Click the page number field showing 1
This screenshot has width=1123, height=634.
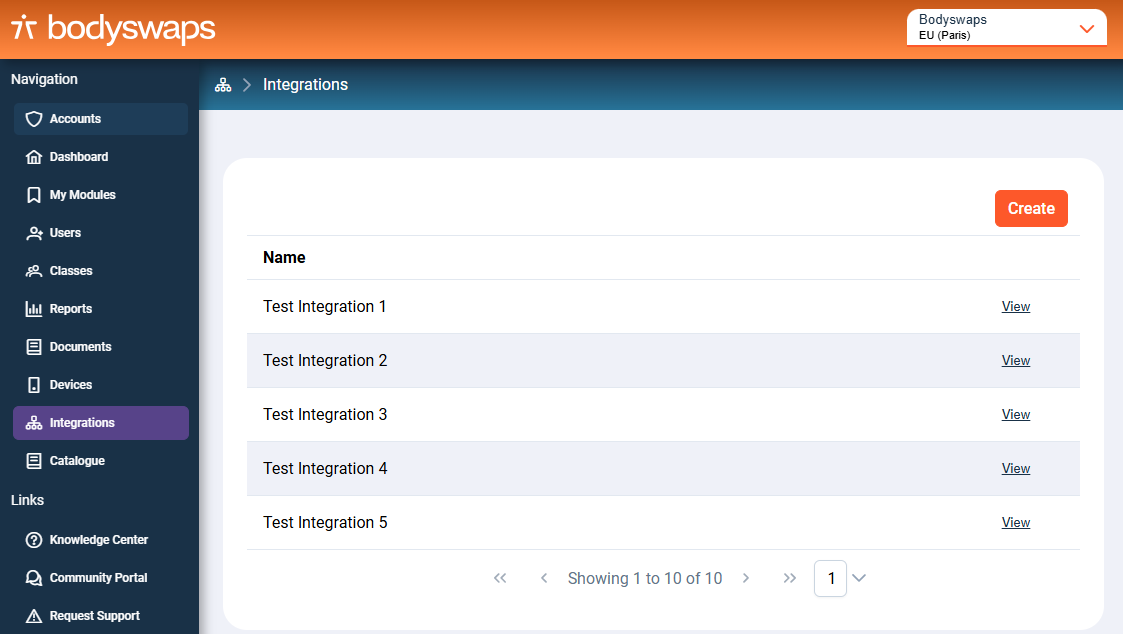pos(830,578)
